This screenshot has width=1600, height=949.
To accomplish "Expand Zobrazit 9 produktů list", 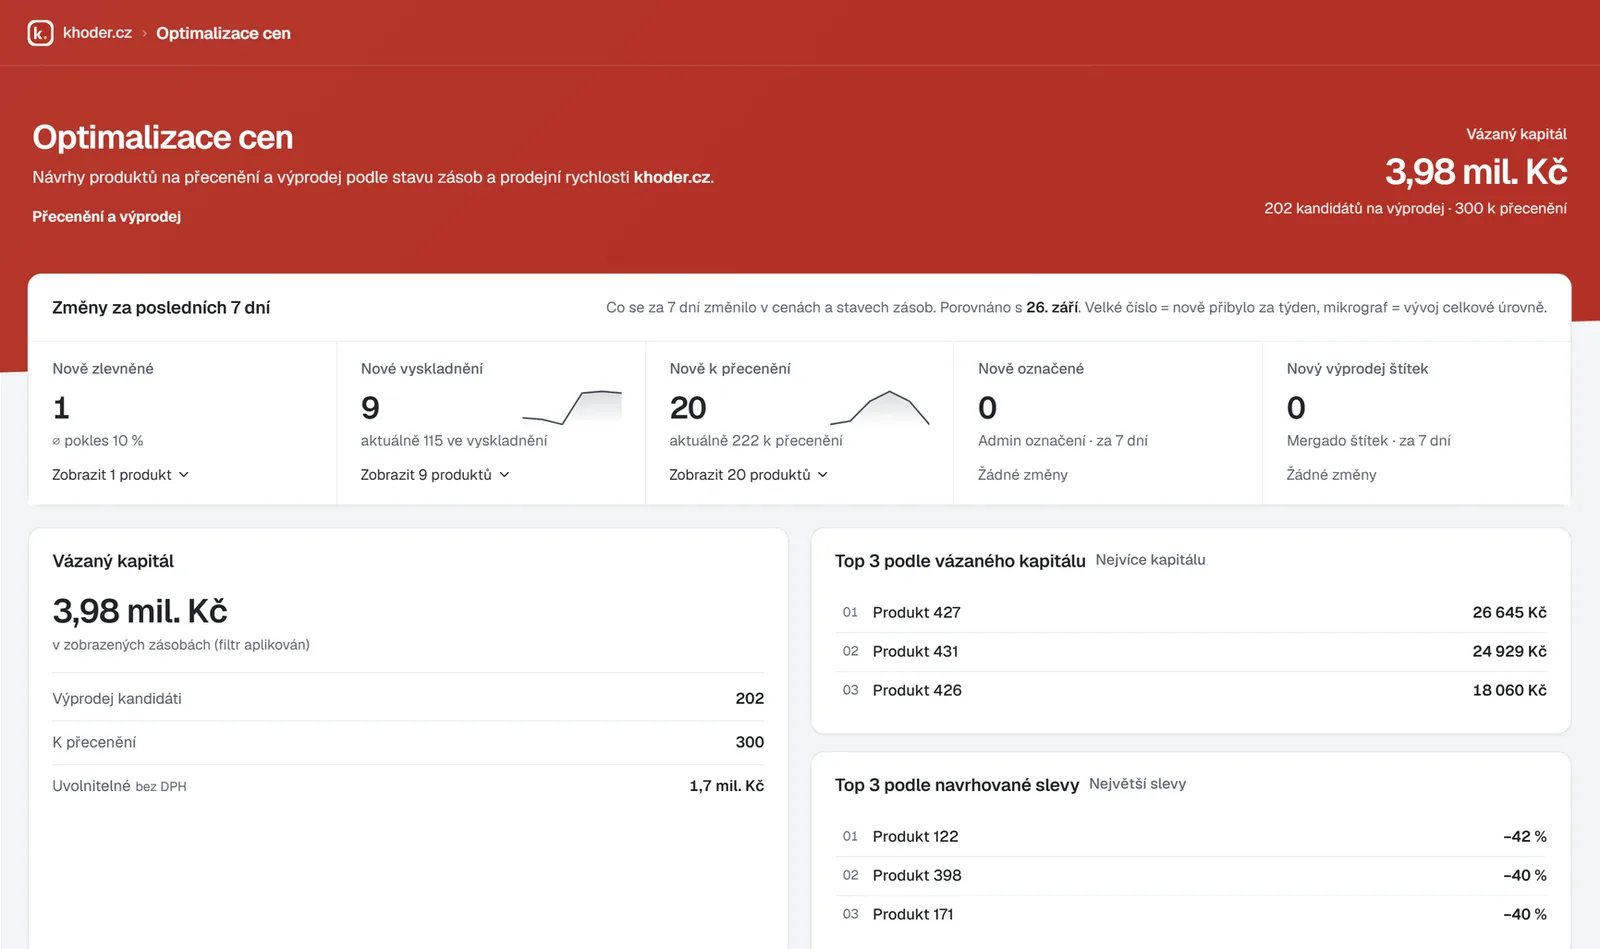I will pos(435,475).
